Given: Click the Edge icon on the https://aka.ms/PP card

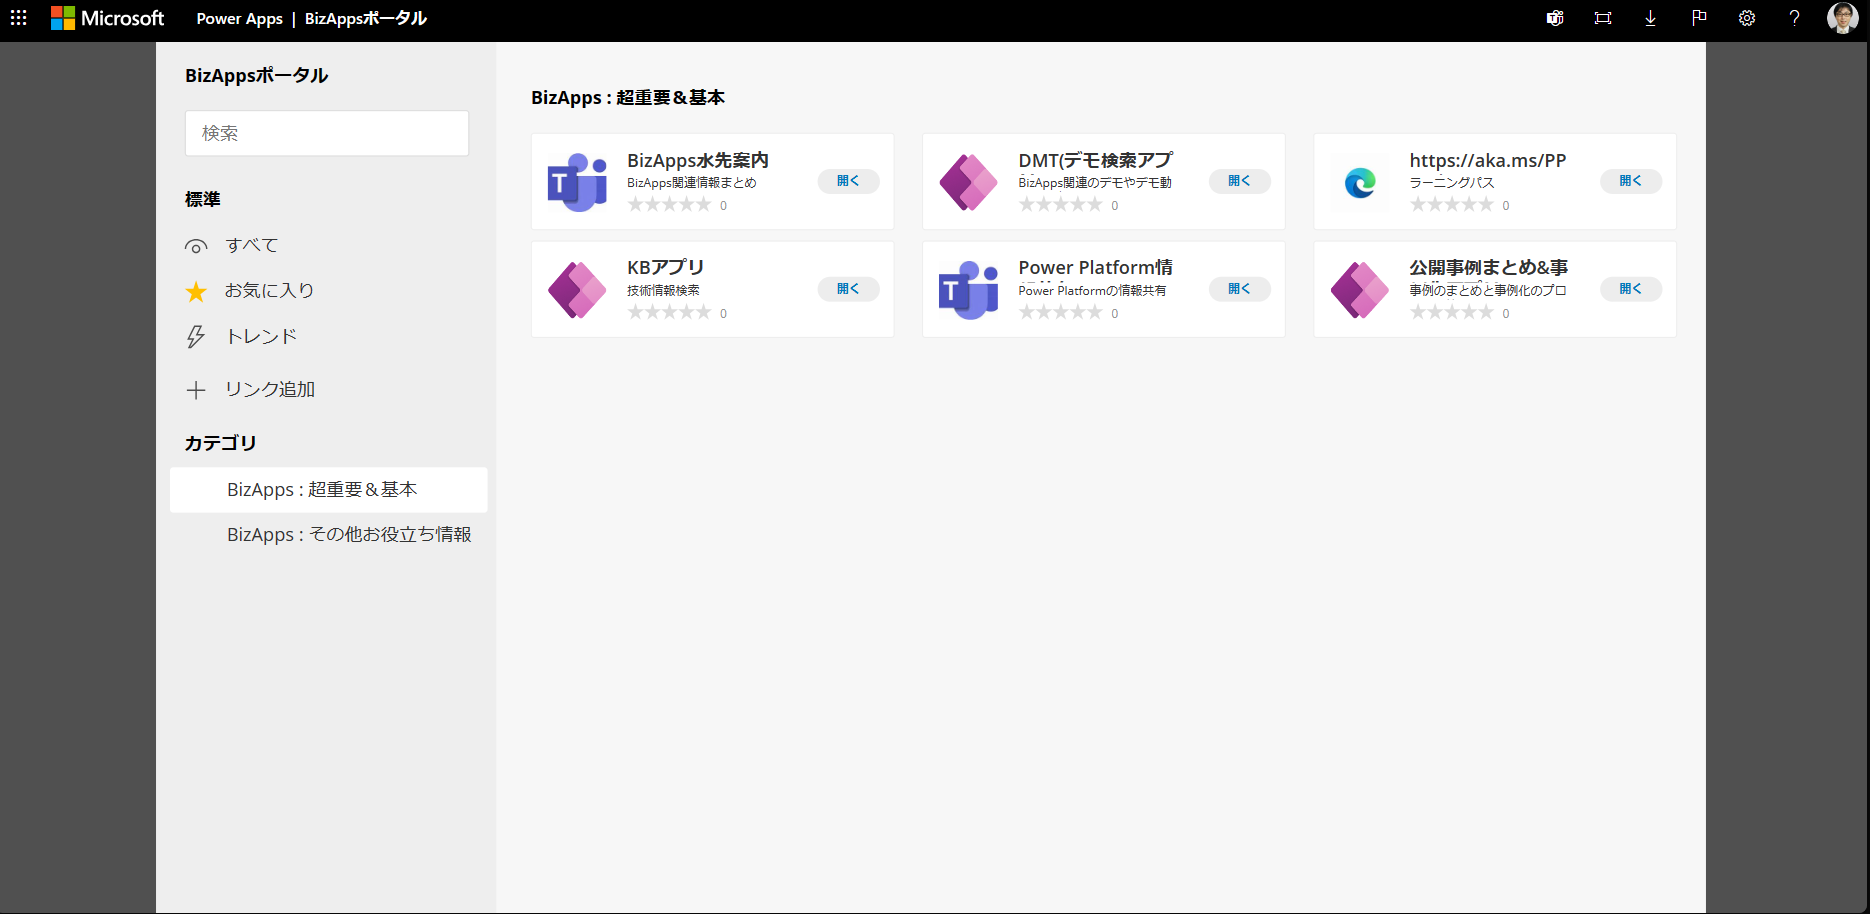Looking at the screenshot, I should click(1359, 181).
